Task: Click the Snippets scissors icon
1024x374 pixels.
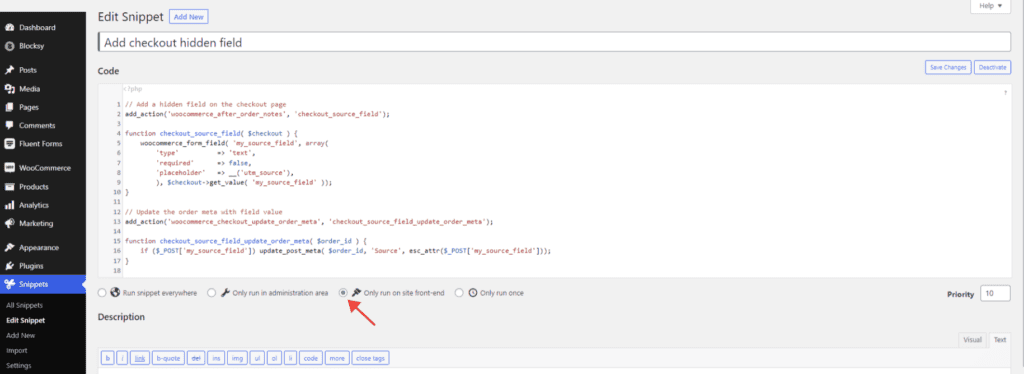Action: (x=10, y=284)
